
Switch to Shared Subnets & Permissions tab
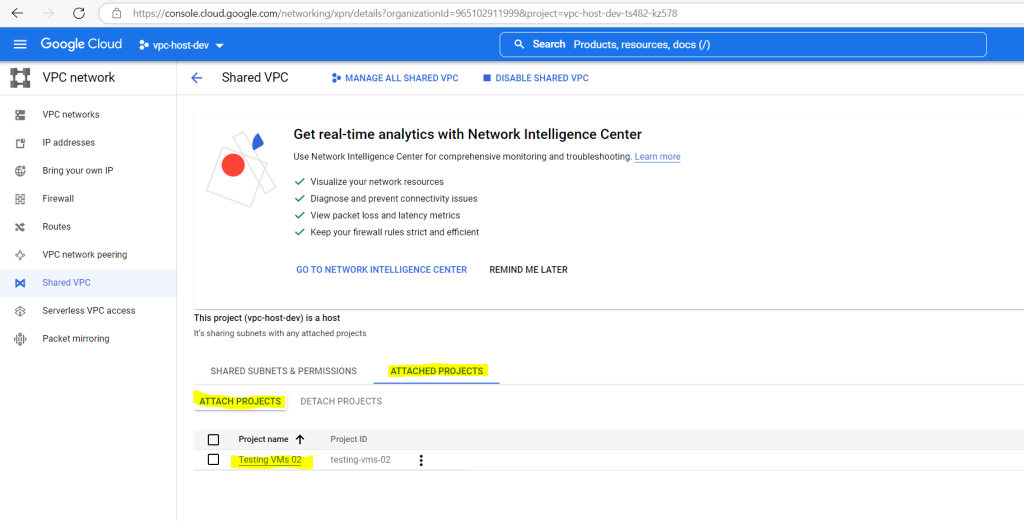[x=283, y=371]
